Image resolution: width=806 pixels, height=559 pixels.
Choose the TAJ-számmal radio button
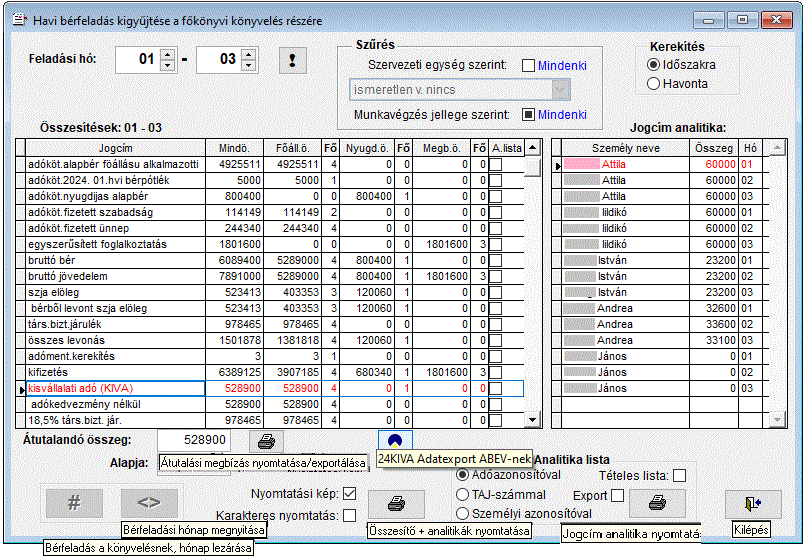[x=462, y=494]
